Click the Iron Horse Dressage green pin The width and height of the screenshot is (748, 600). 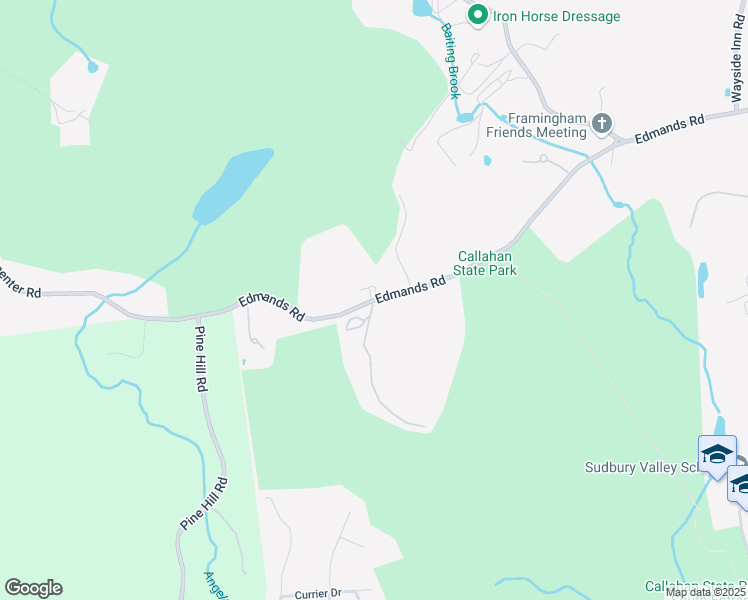478,16
